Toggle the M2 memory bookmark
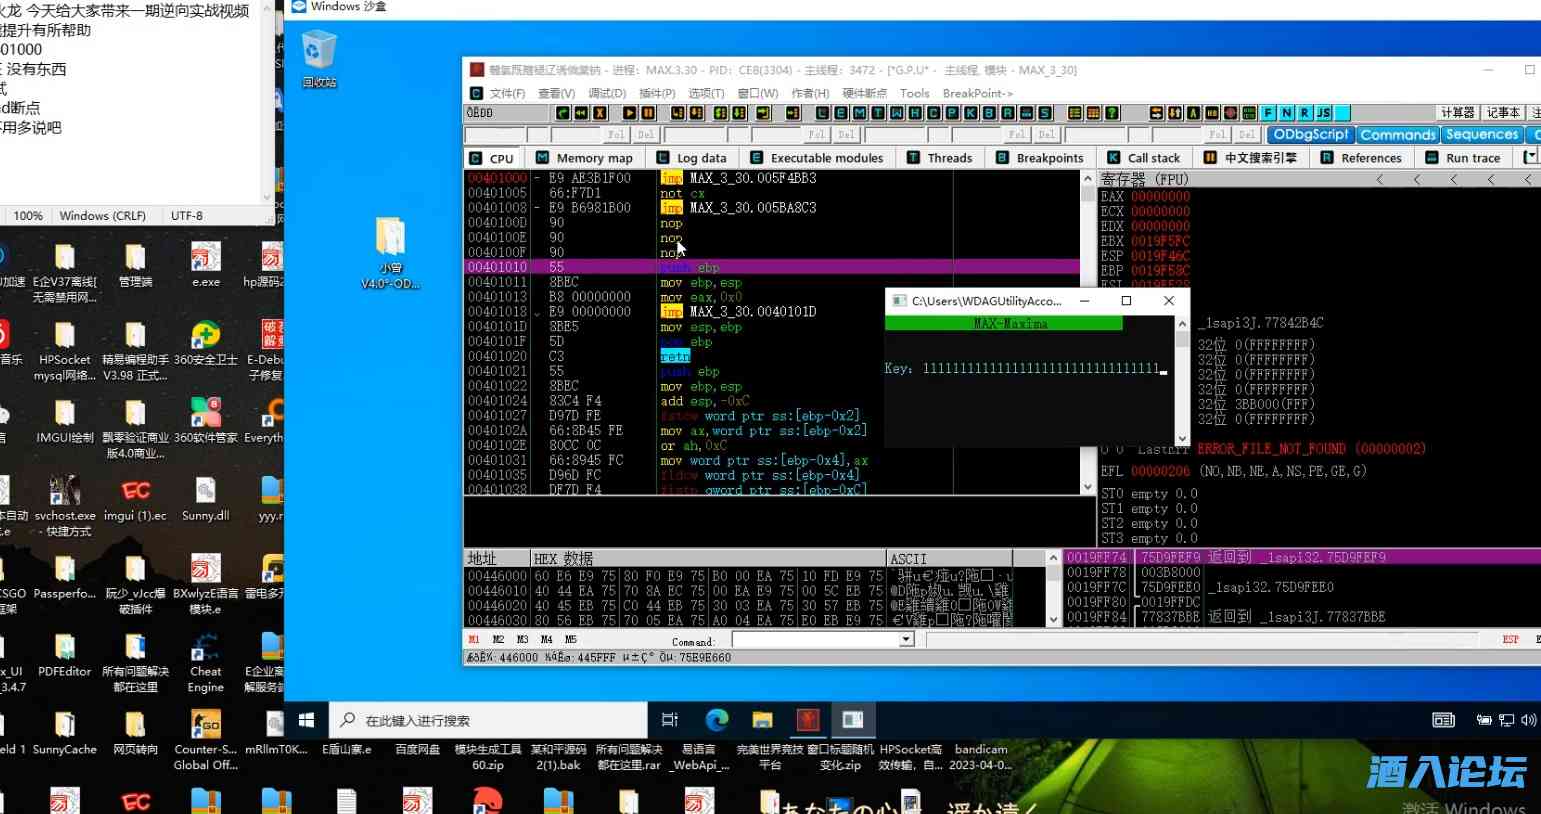The image size is (1541, 814). click(498, 639)
